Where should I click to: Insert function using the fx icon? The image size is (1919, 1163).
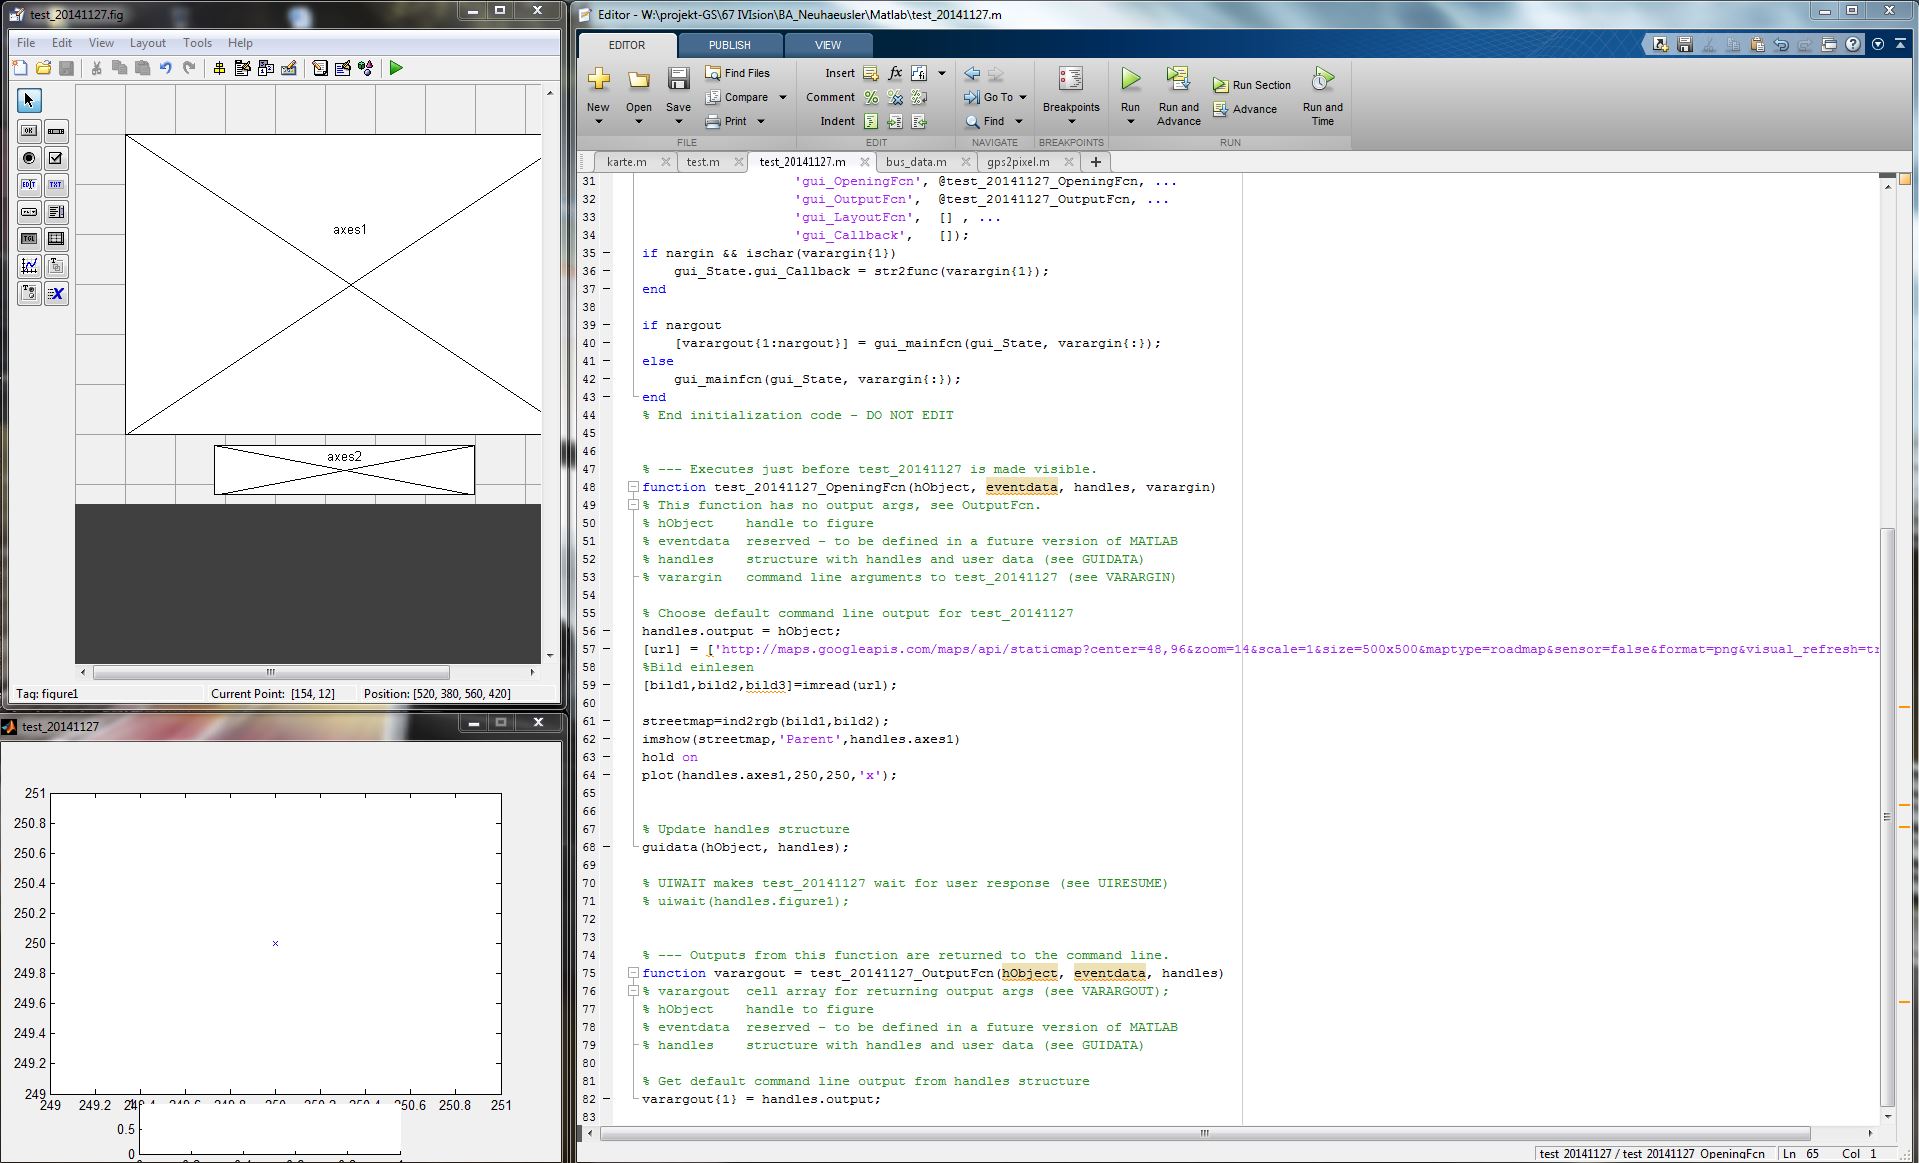coord(895,73)
